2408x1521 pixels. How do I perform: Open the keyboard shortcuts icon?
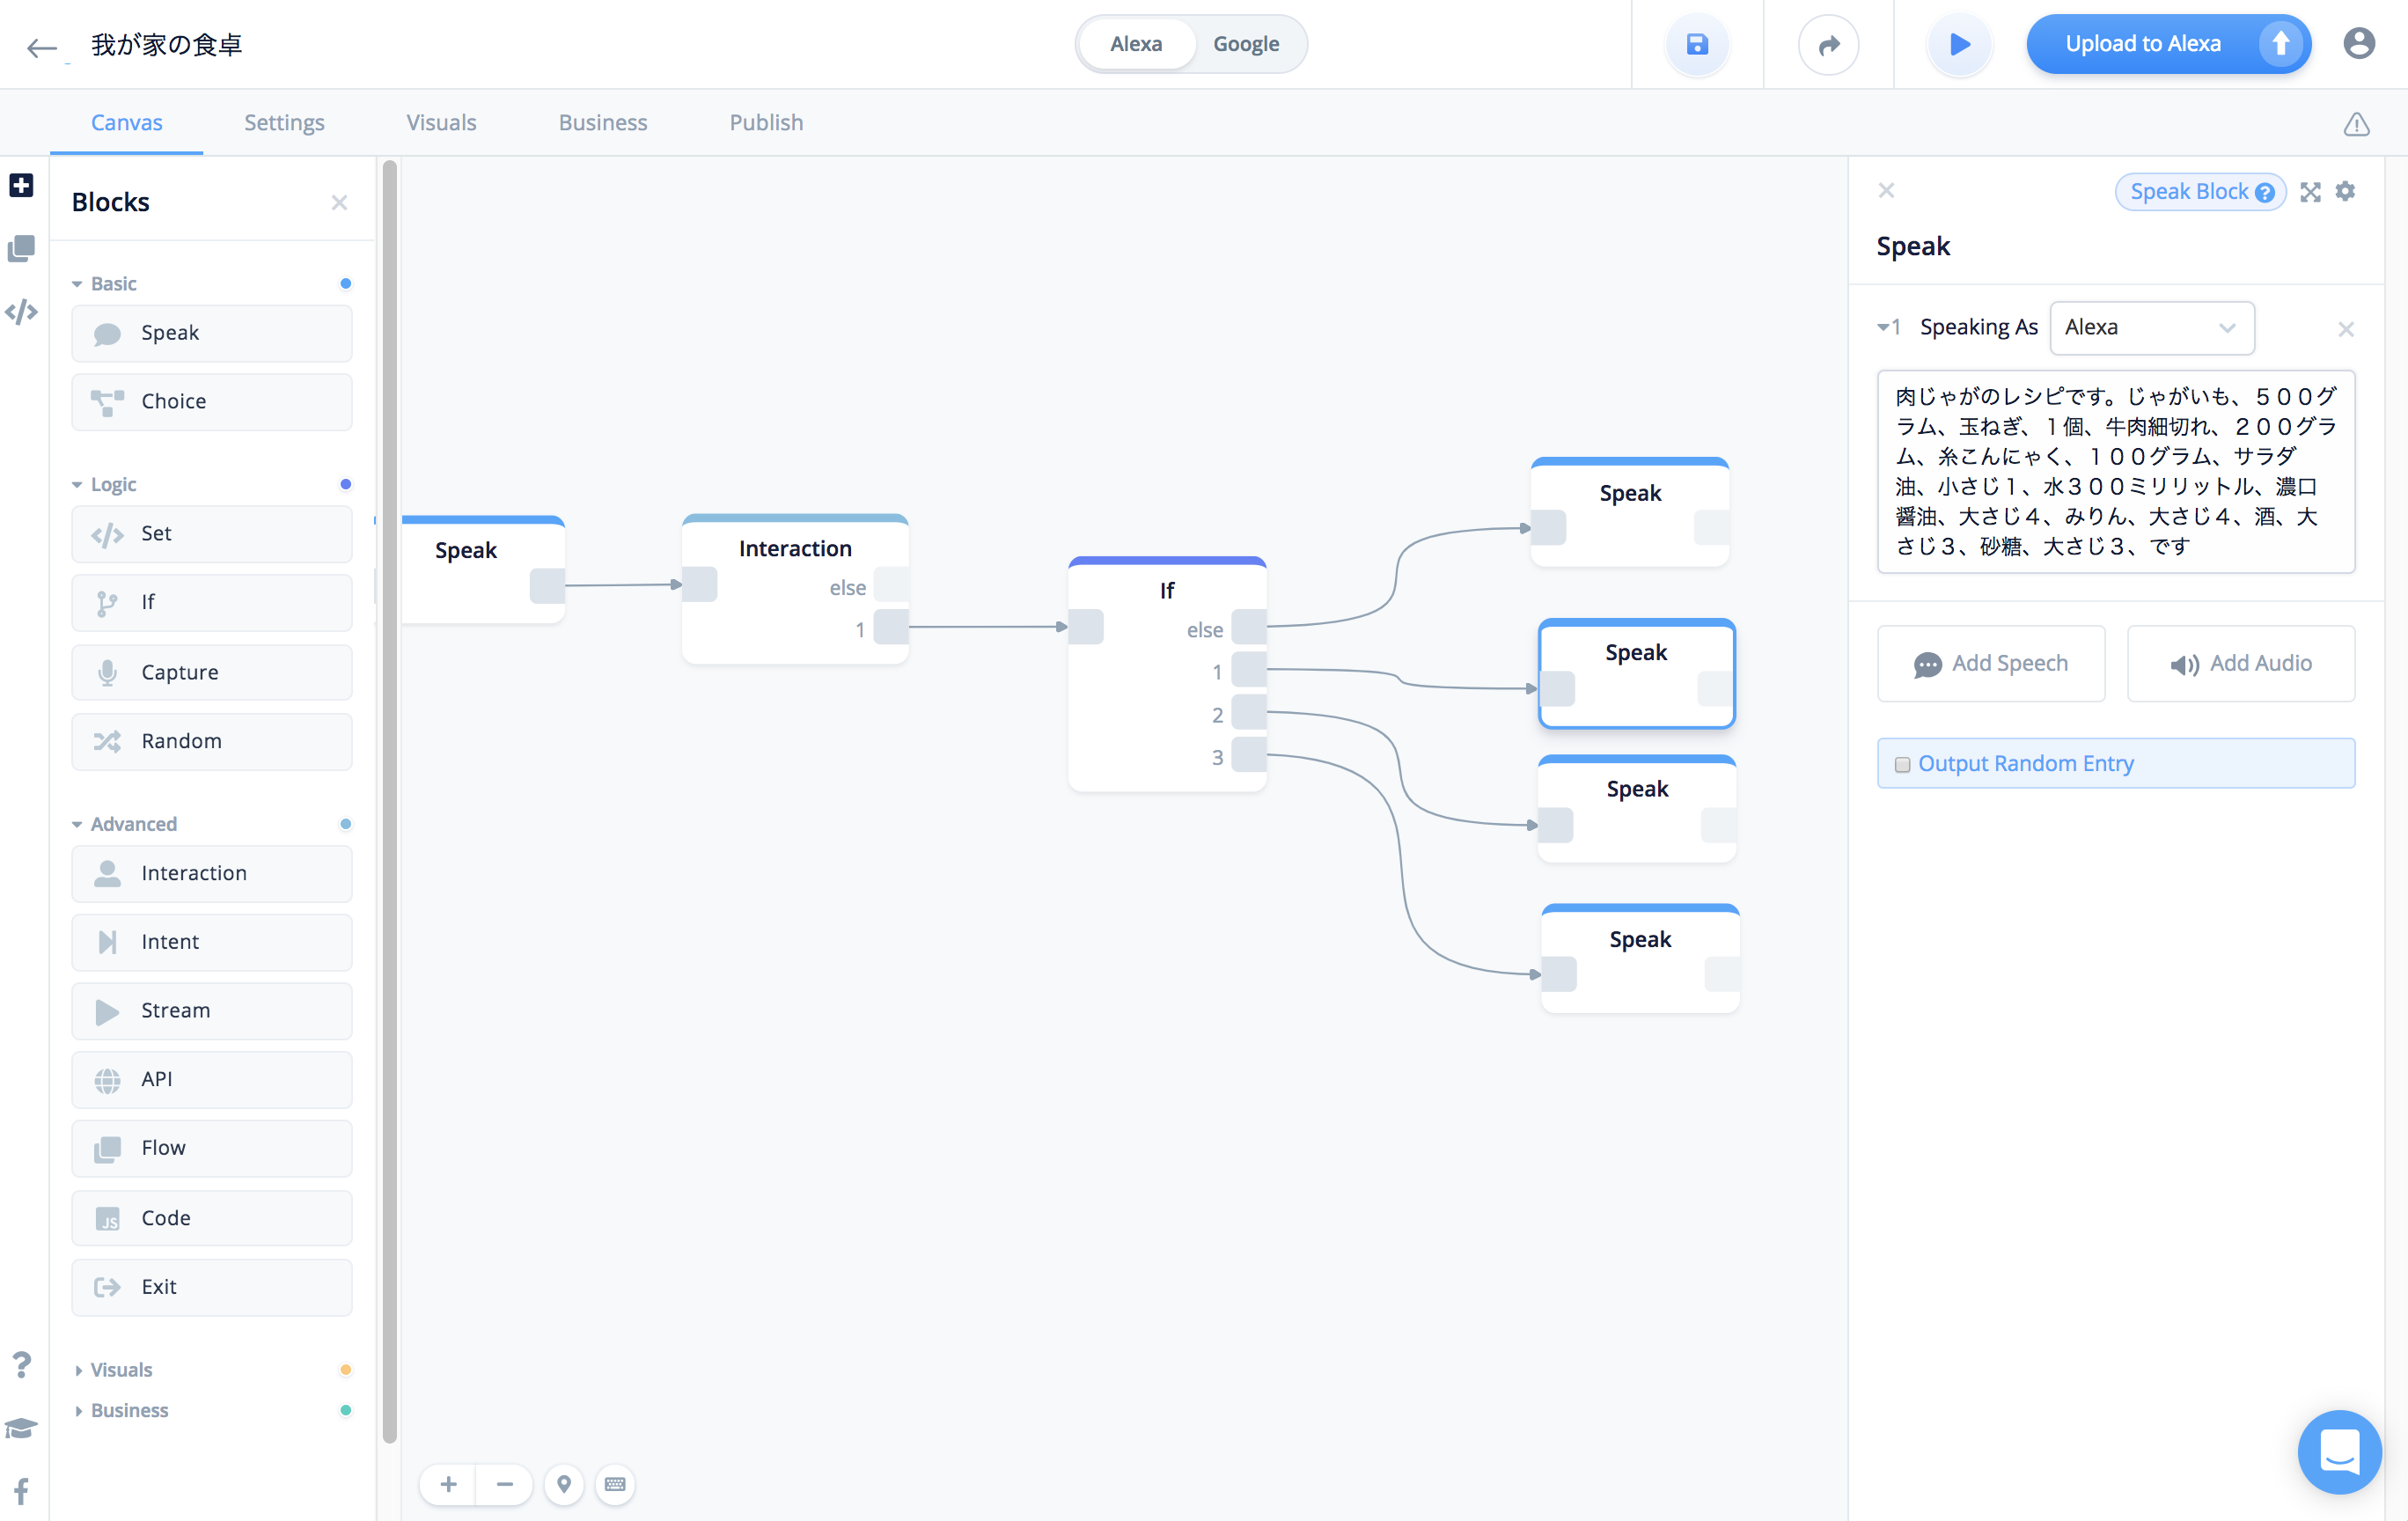615,1484
